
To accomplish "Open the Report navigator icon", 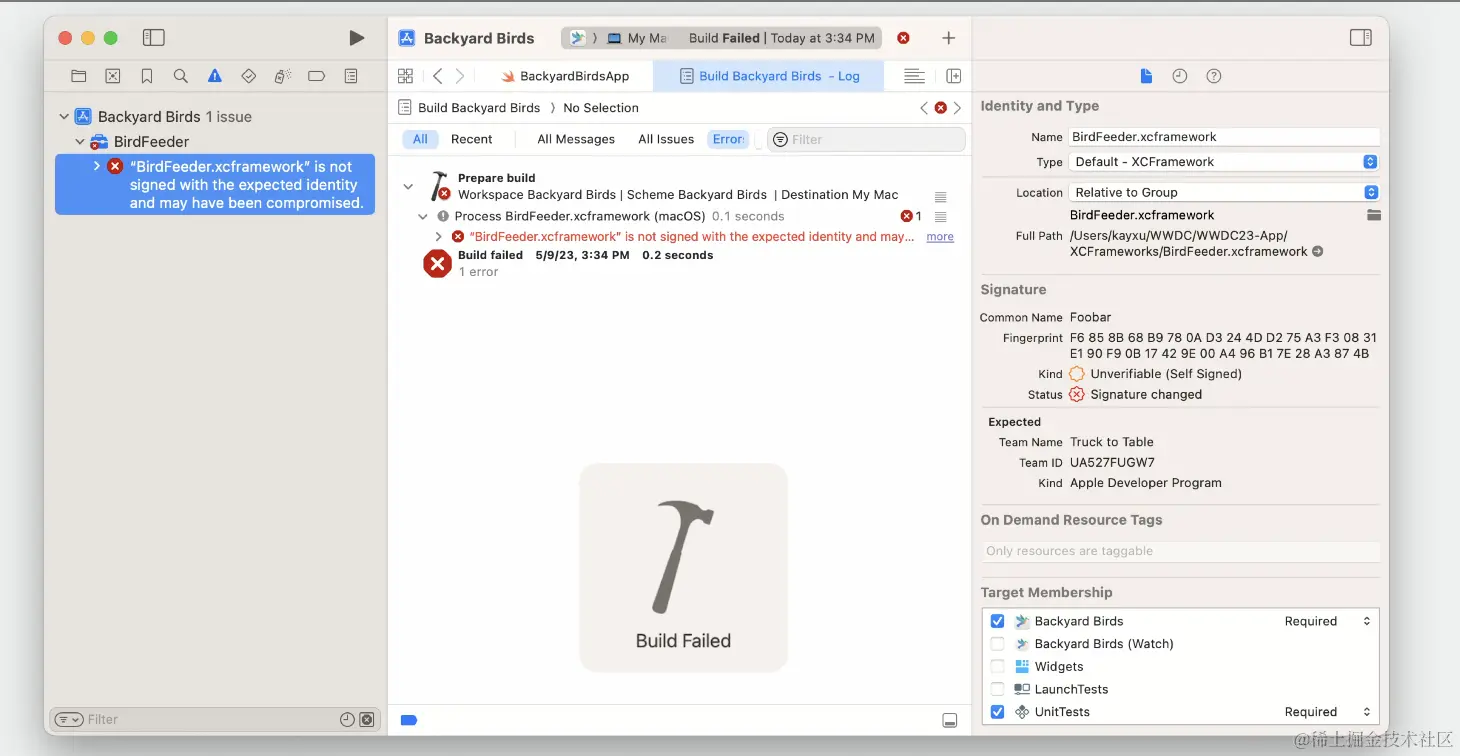I will [351, 76].
